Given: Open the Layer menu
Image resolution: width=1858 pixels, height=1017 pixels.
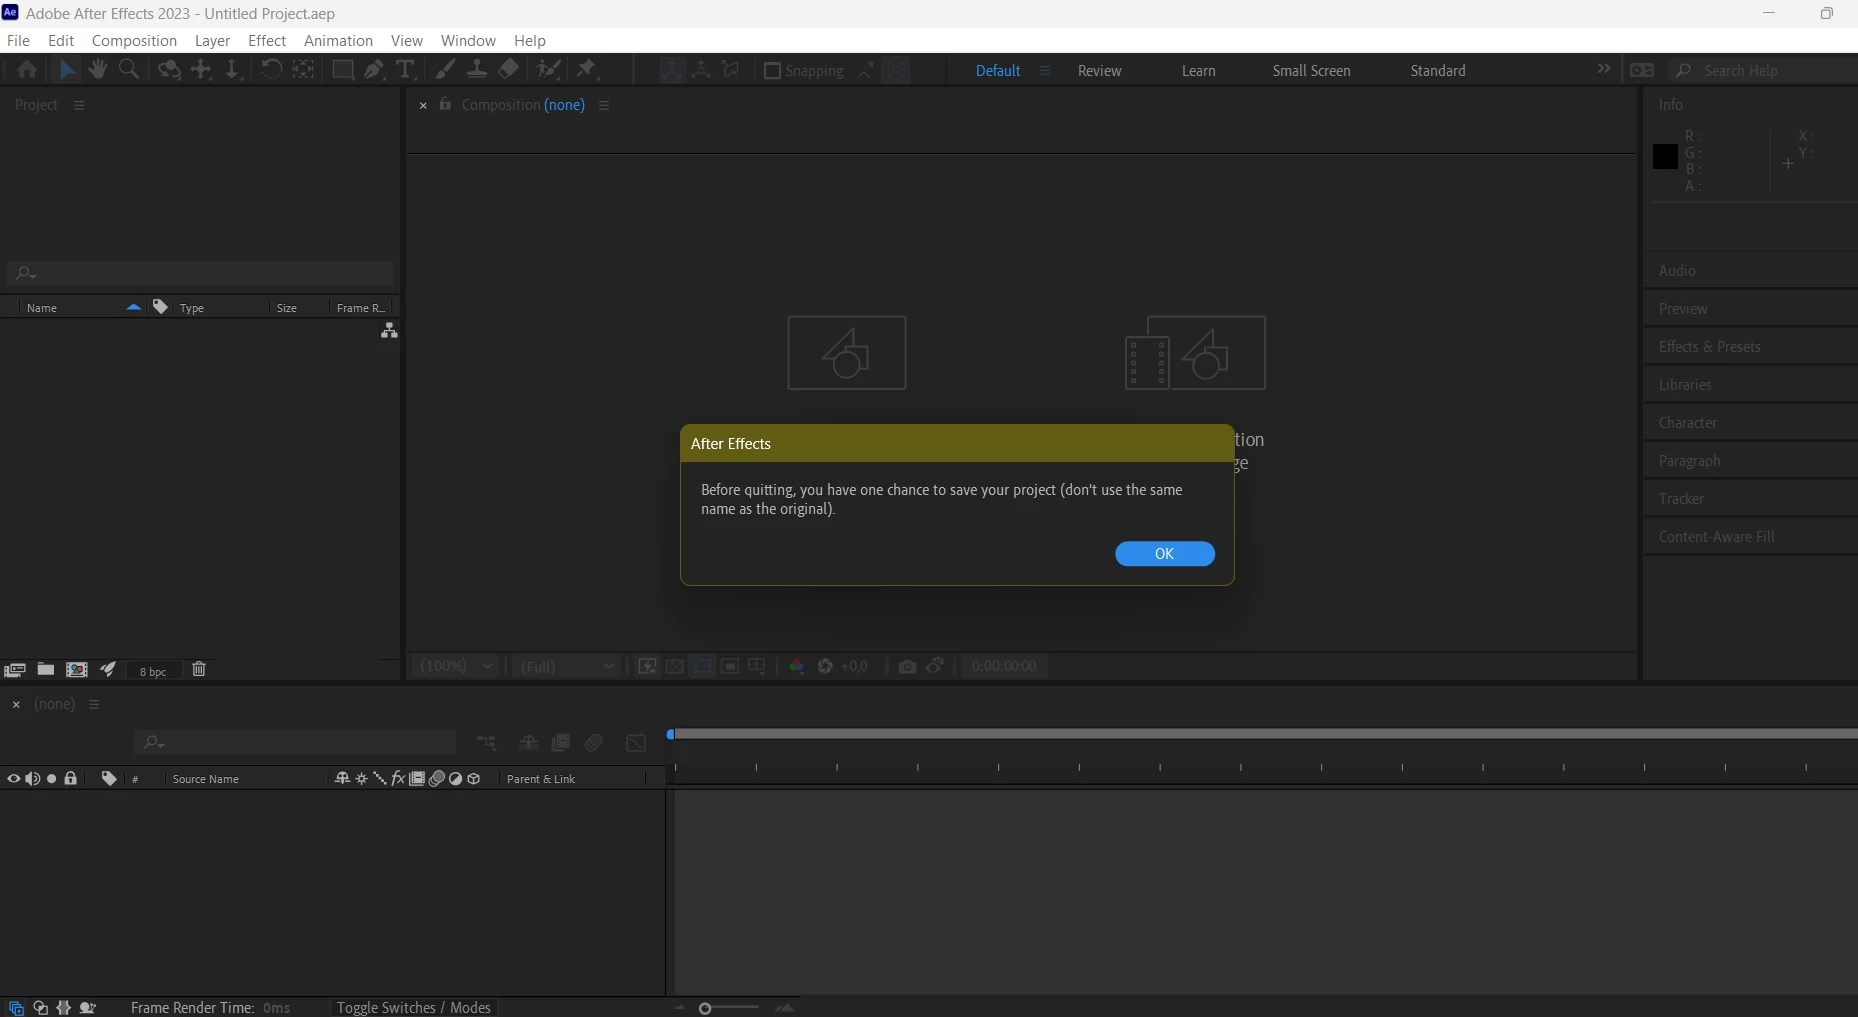Looking at the screenshot, I should 212,40.
